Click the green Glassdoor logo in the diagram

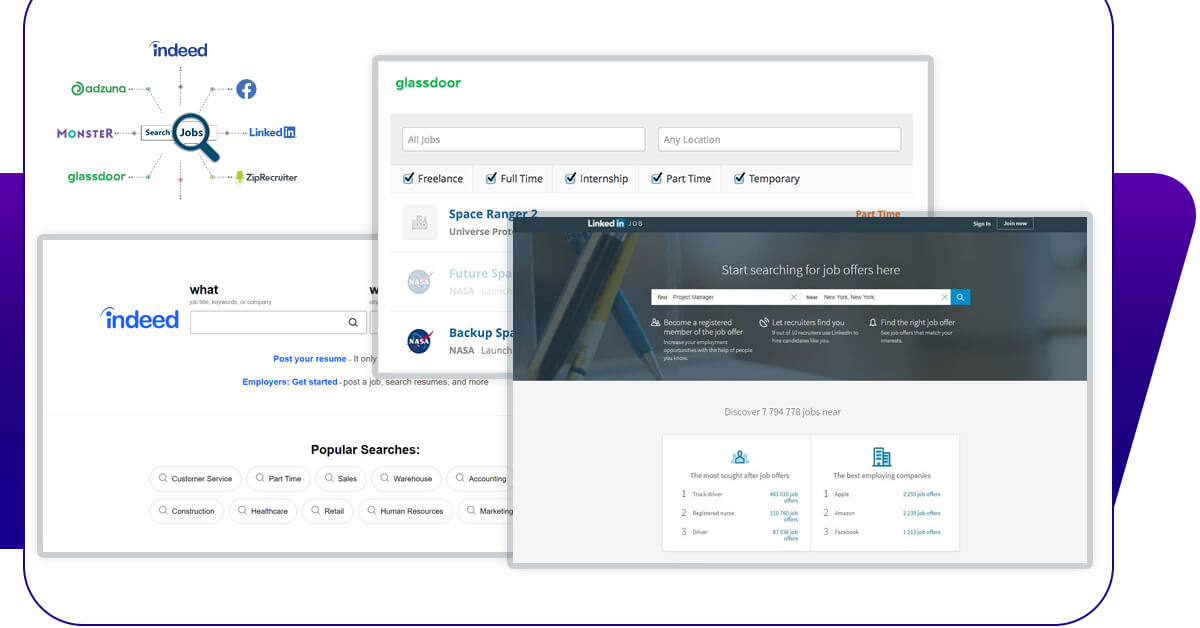click(97, 177)
